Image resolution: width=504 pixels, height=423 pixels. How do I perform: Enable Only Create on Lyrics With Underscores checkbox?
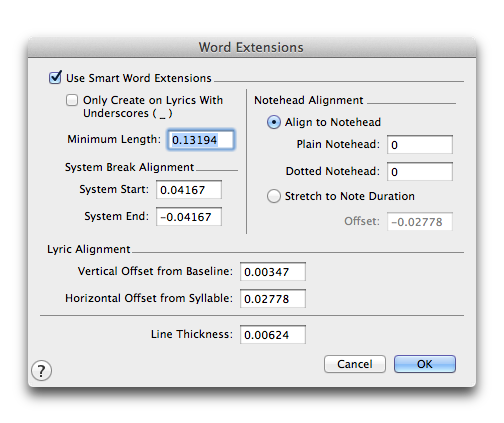click(72, 100)
